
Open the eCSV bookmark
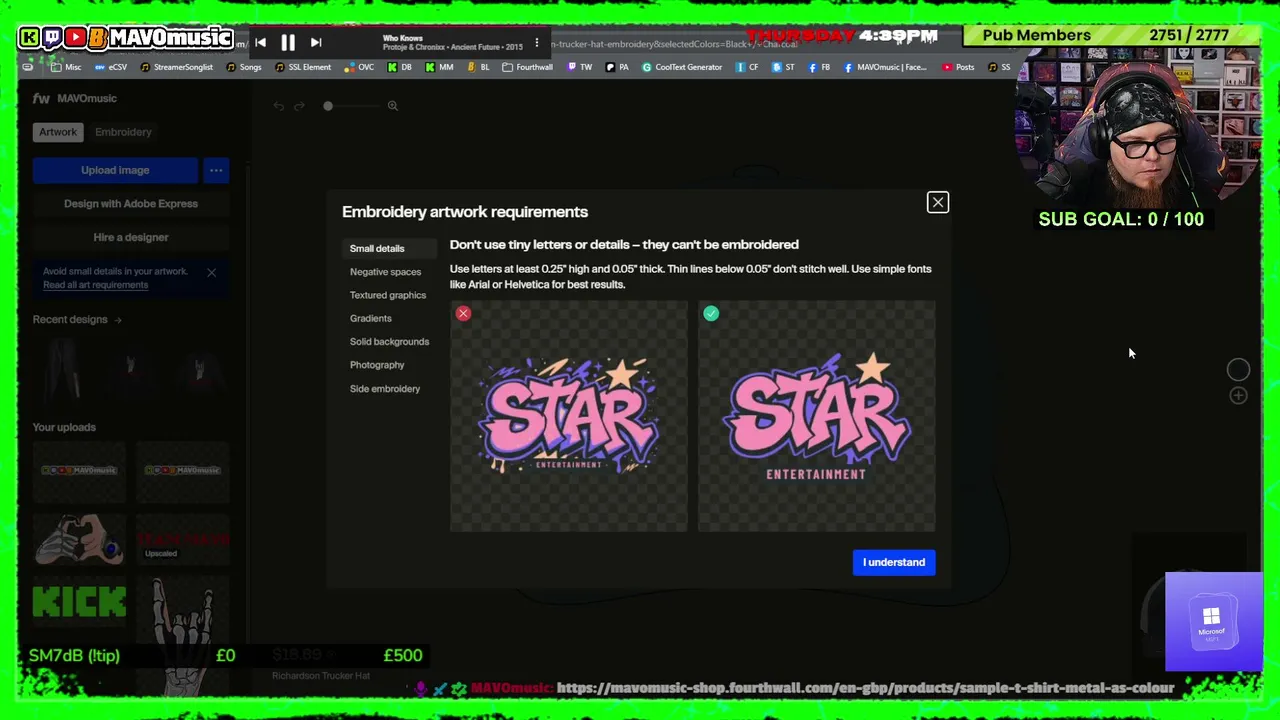click(110, 68)
